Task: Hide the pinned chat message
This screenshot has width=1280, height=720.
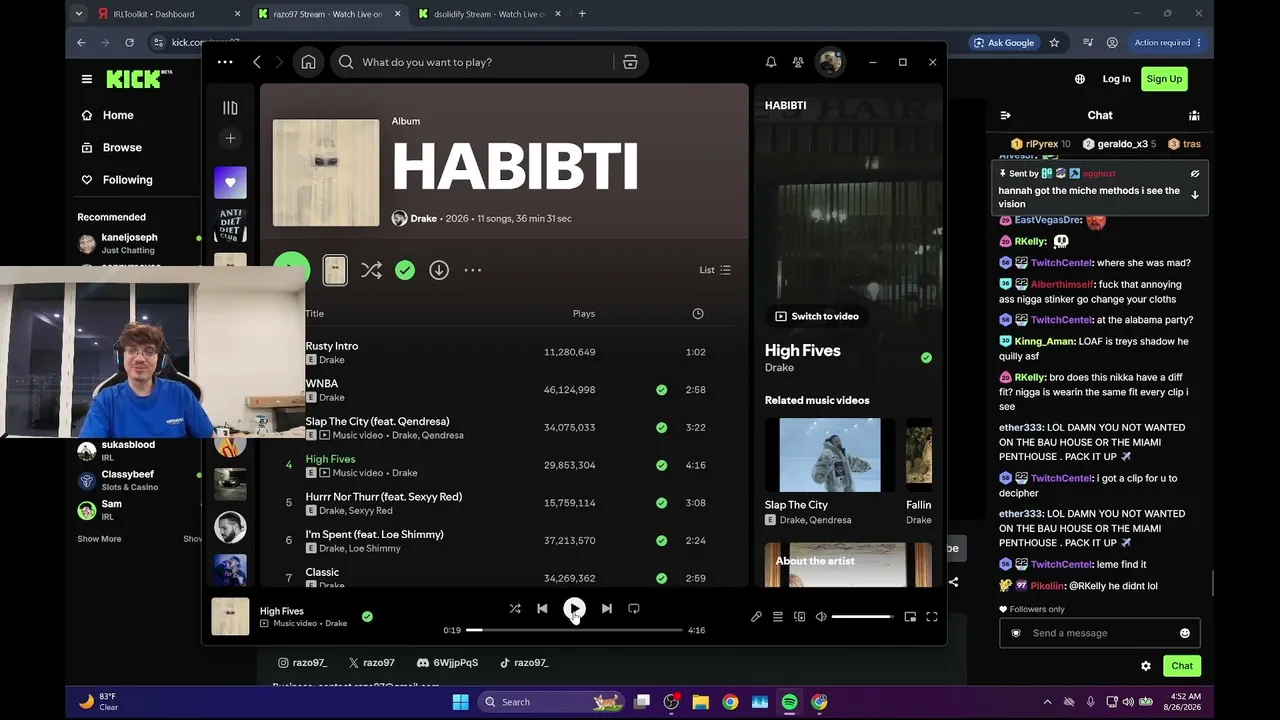Action: coord(1195,174)
